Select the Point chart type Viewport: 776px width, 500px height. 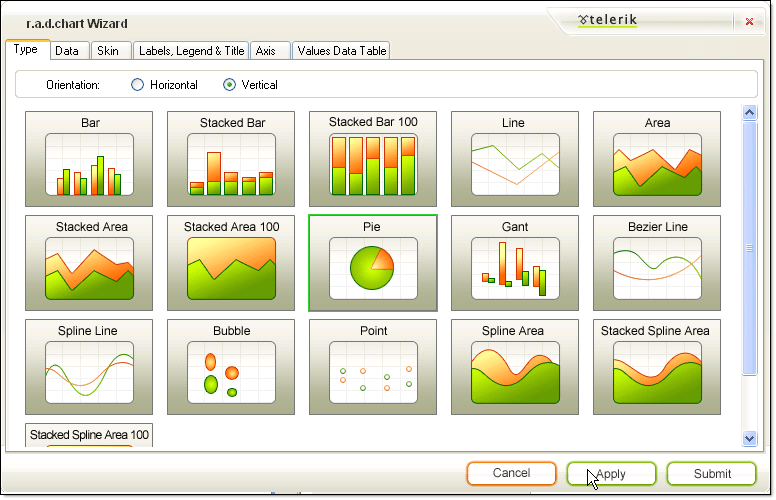click(373, 367)
